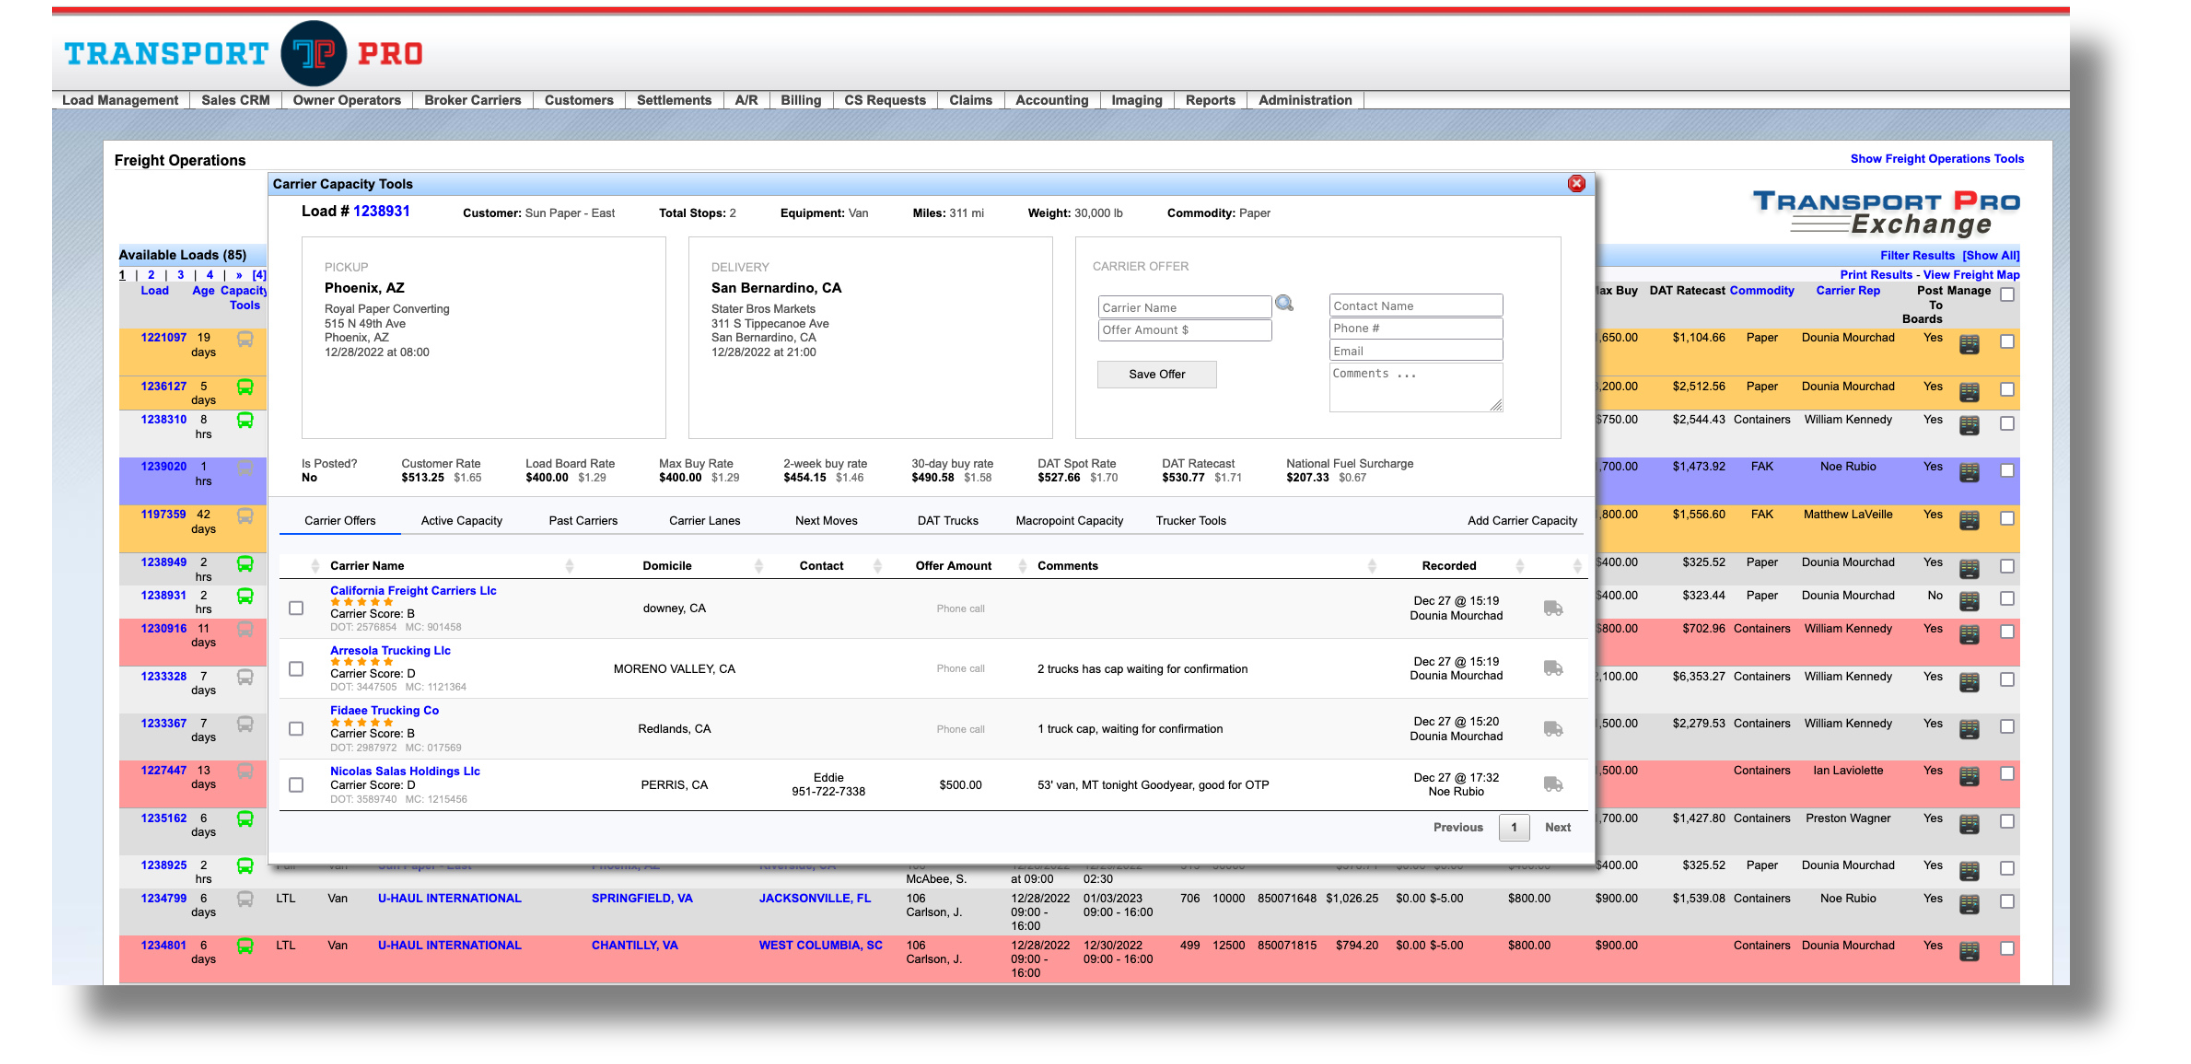Open the Broker Carriers menu
2191x1064 pixels.
[472, 100]
